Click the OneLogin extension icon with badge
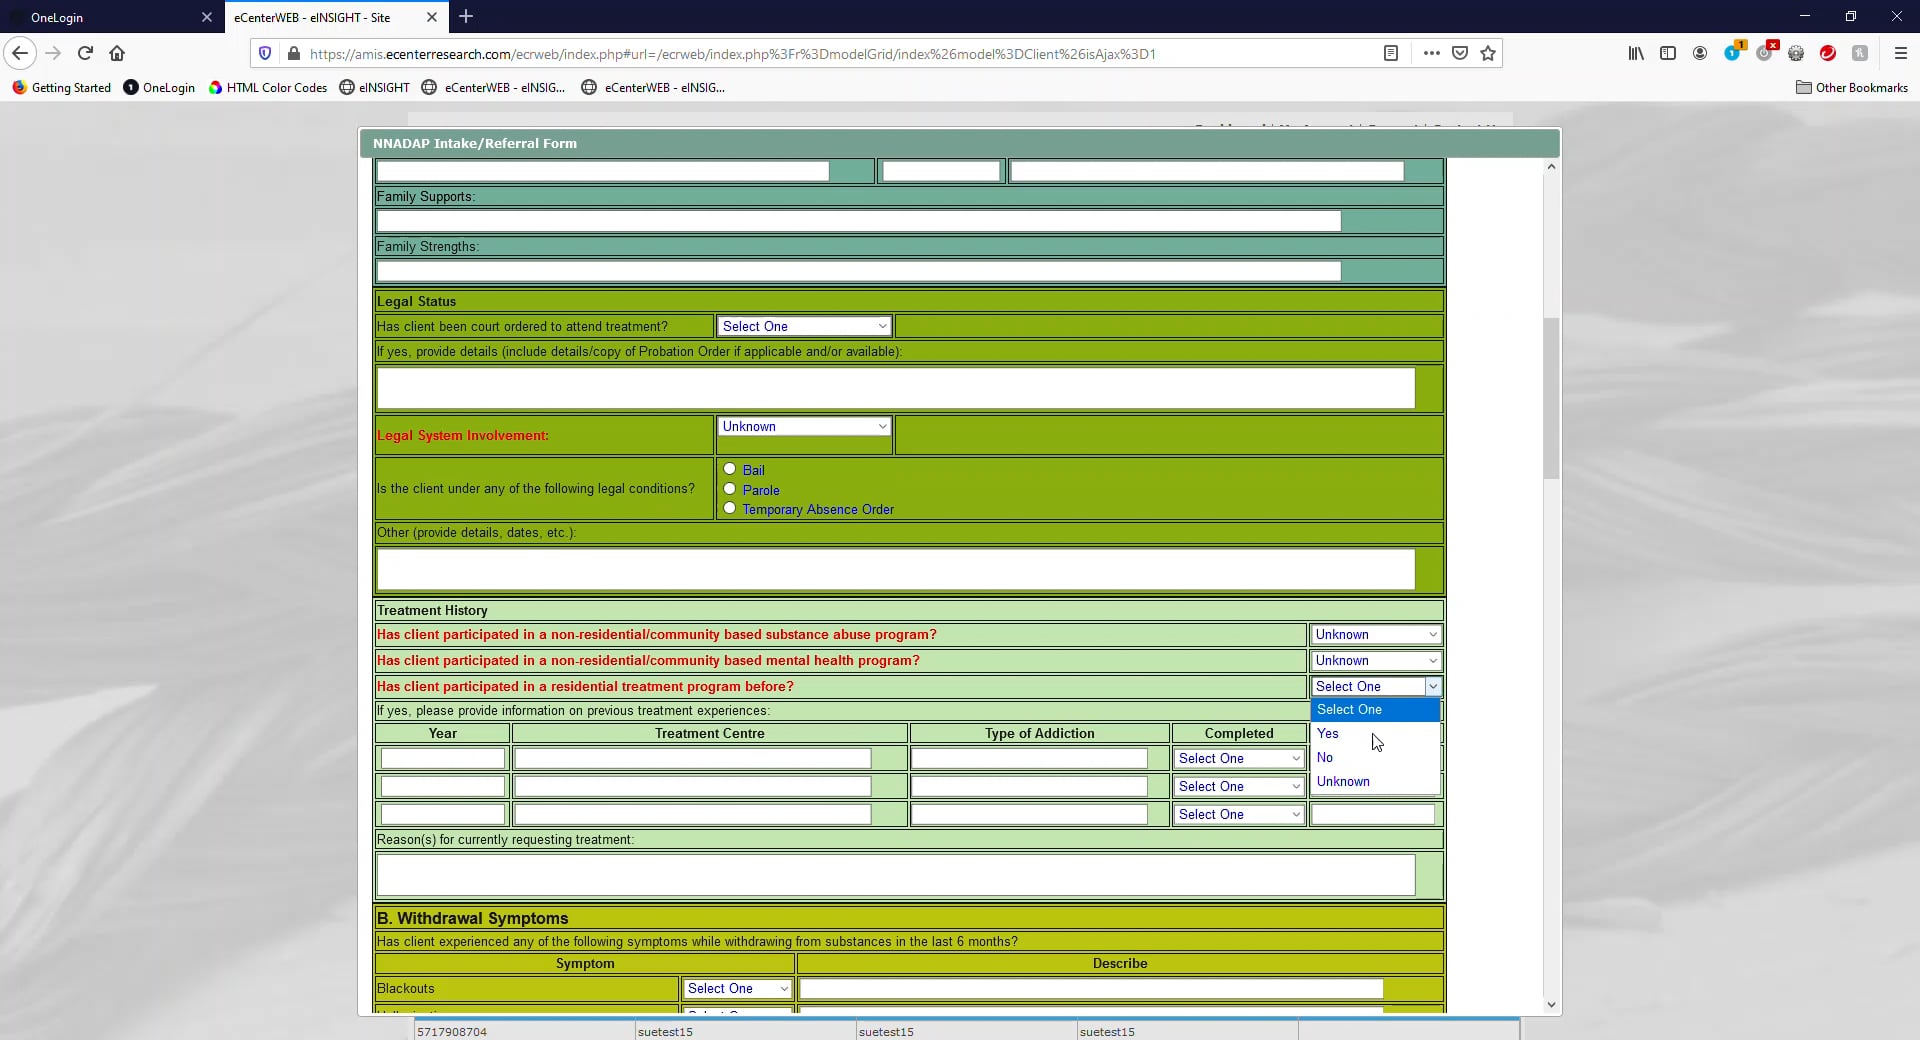This screenshot has width=1920, height=1040. click(x=1733, y=51)
